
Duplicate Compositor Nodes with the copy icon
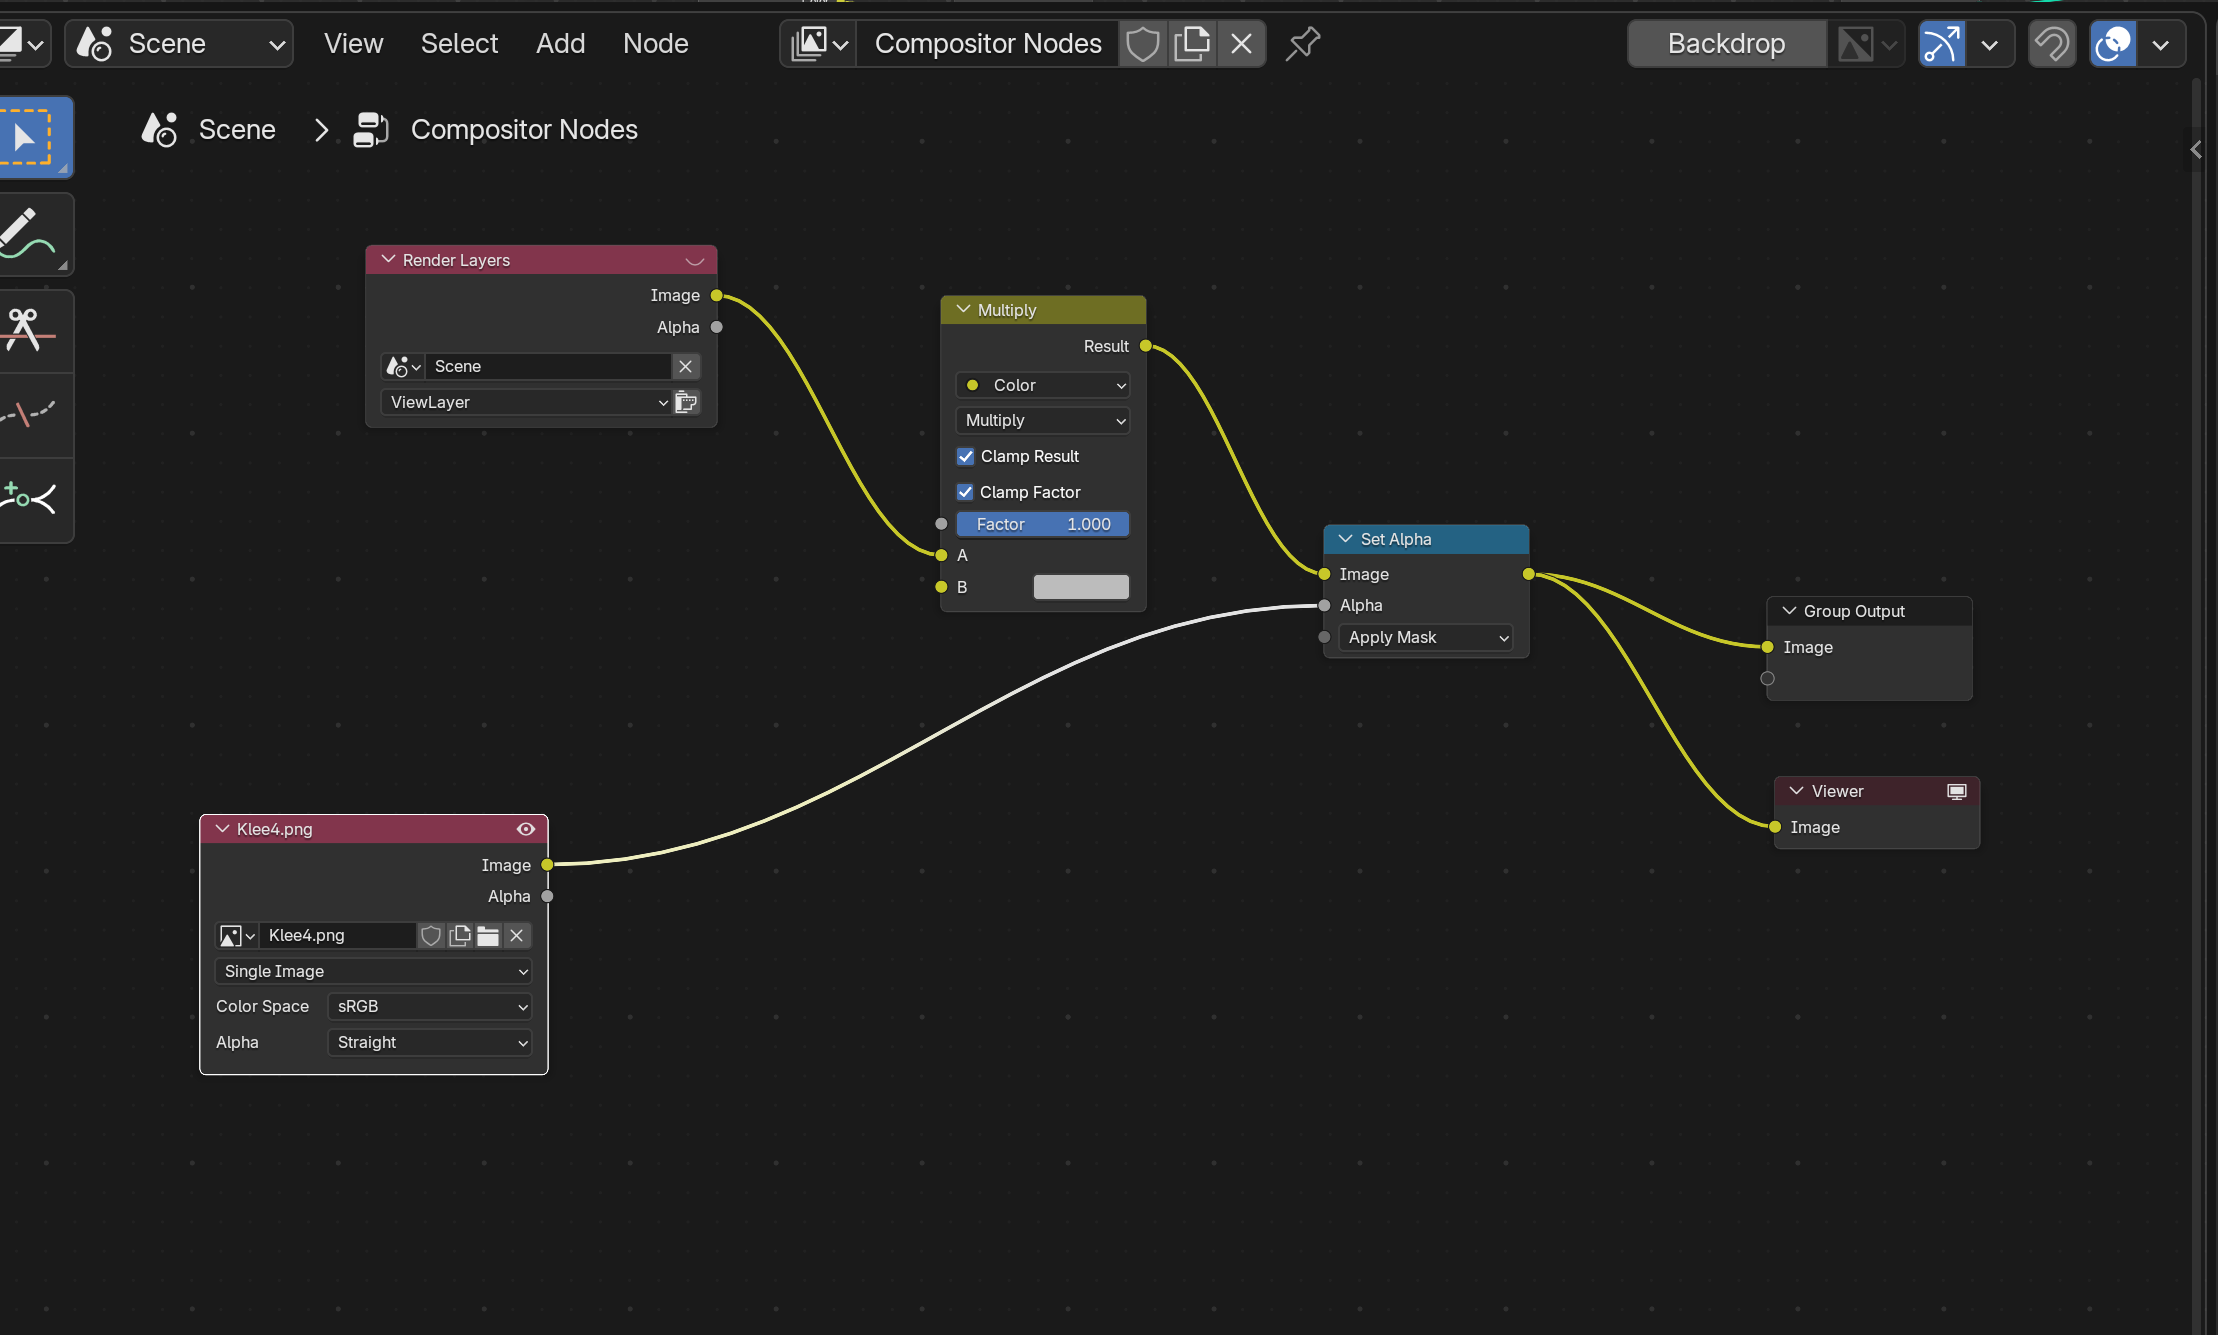pyautogui.click(x=1192, y=44)
